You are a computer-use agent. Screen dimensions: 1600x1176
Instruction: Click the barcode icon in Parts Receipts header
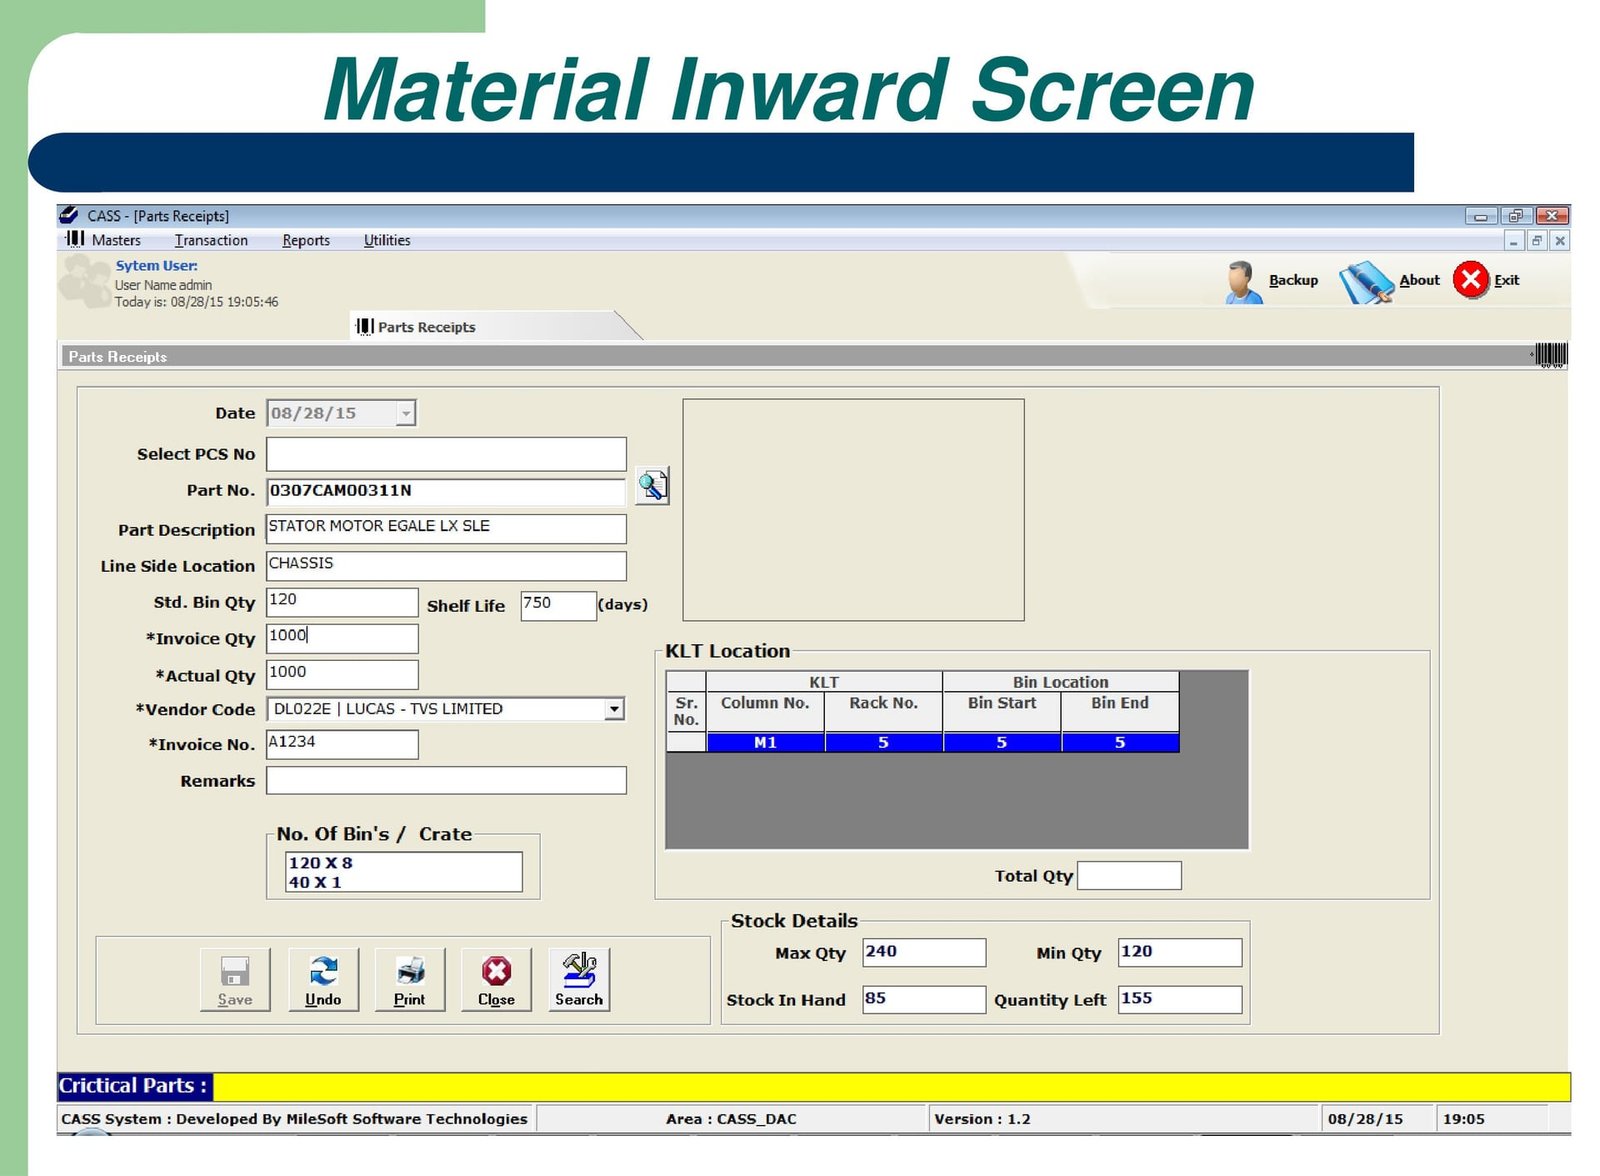click(1550, 355)
